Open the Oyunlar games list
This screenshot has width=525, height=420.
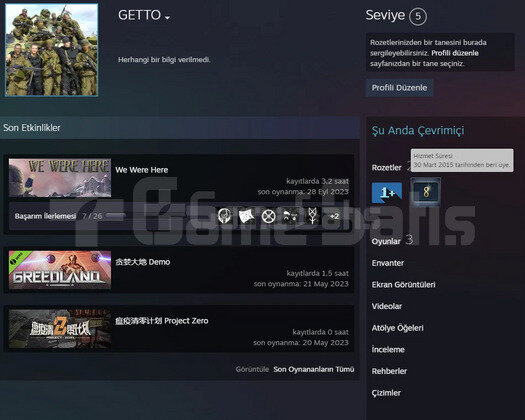point(386,241)
